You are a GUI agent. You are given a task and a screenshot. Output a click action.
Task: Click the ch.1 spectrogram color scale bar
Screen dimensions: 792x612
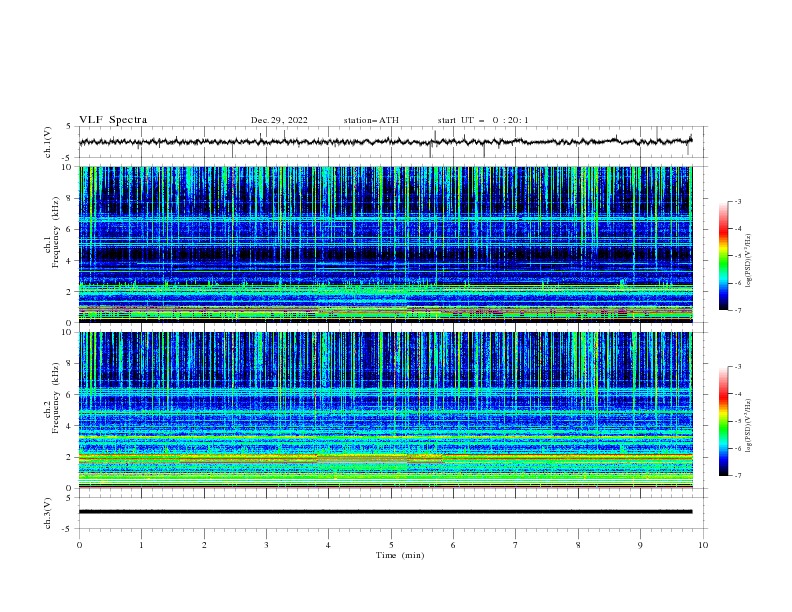click(723, 256)
